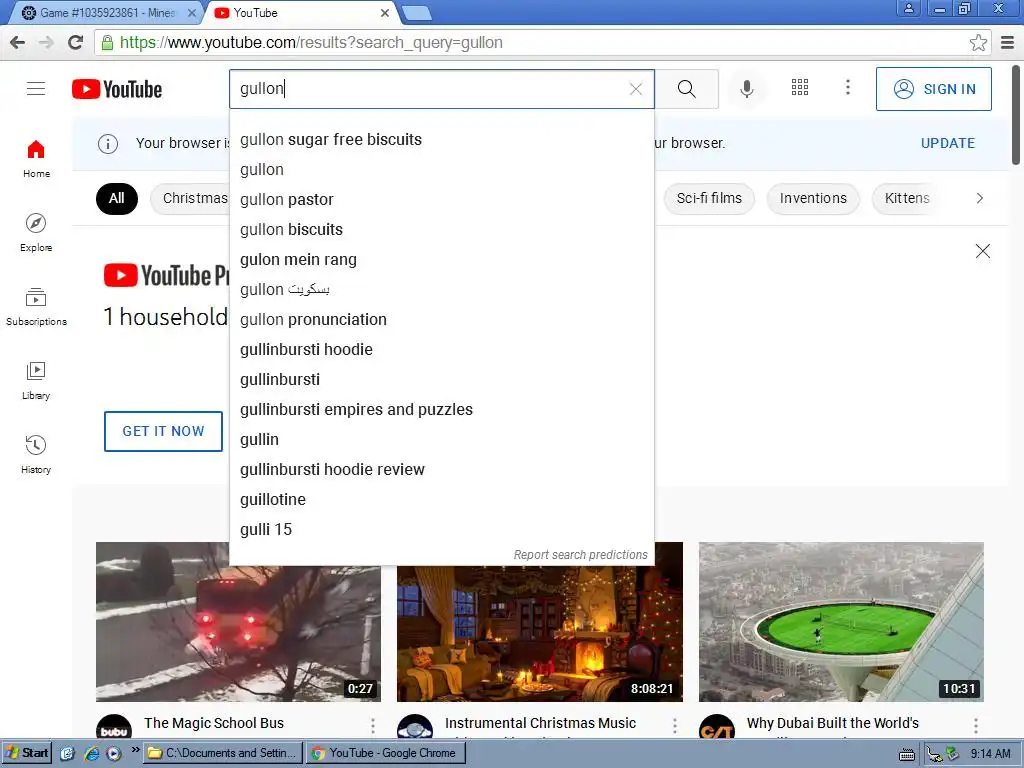Open 'Why Dubai Built the World's' video title
The height and width of the screenshot is (768, 1024).
point(833,723)
